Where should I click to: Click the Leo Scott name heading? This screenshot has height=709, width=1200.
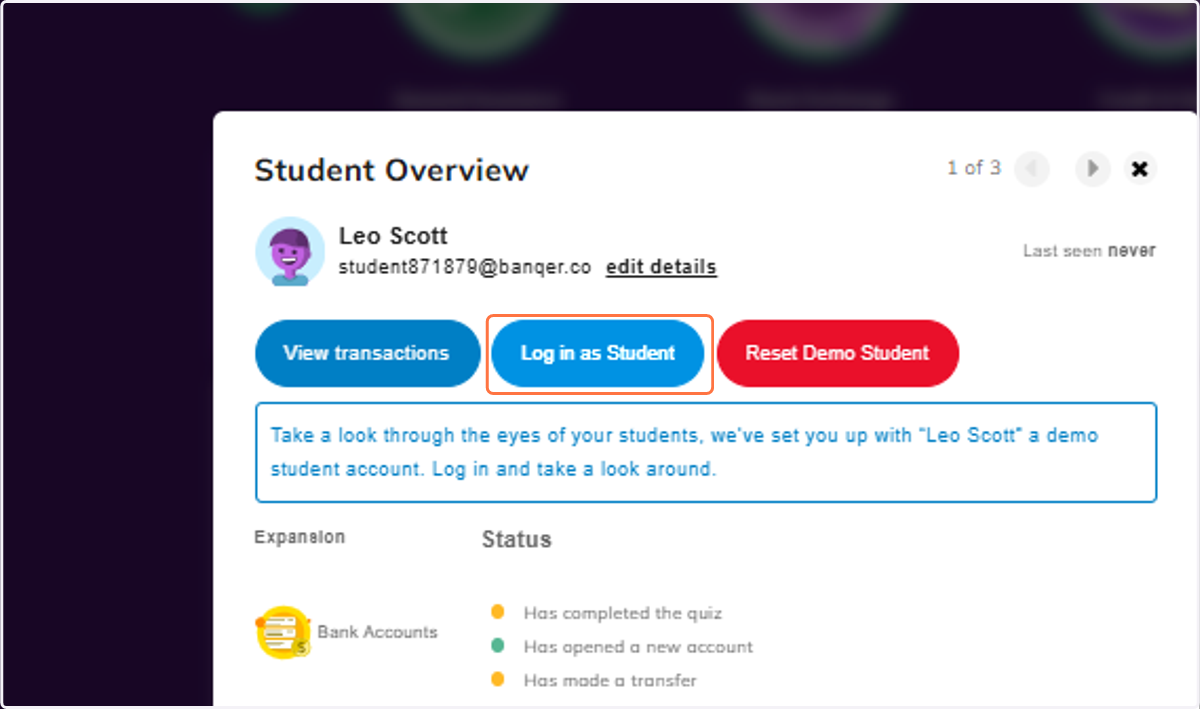pyautogui.click(x=393, y=236)
